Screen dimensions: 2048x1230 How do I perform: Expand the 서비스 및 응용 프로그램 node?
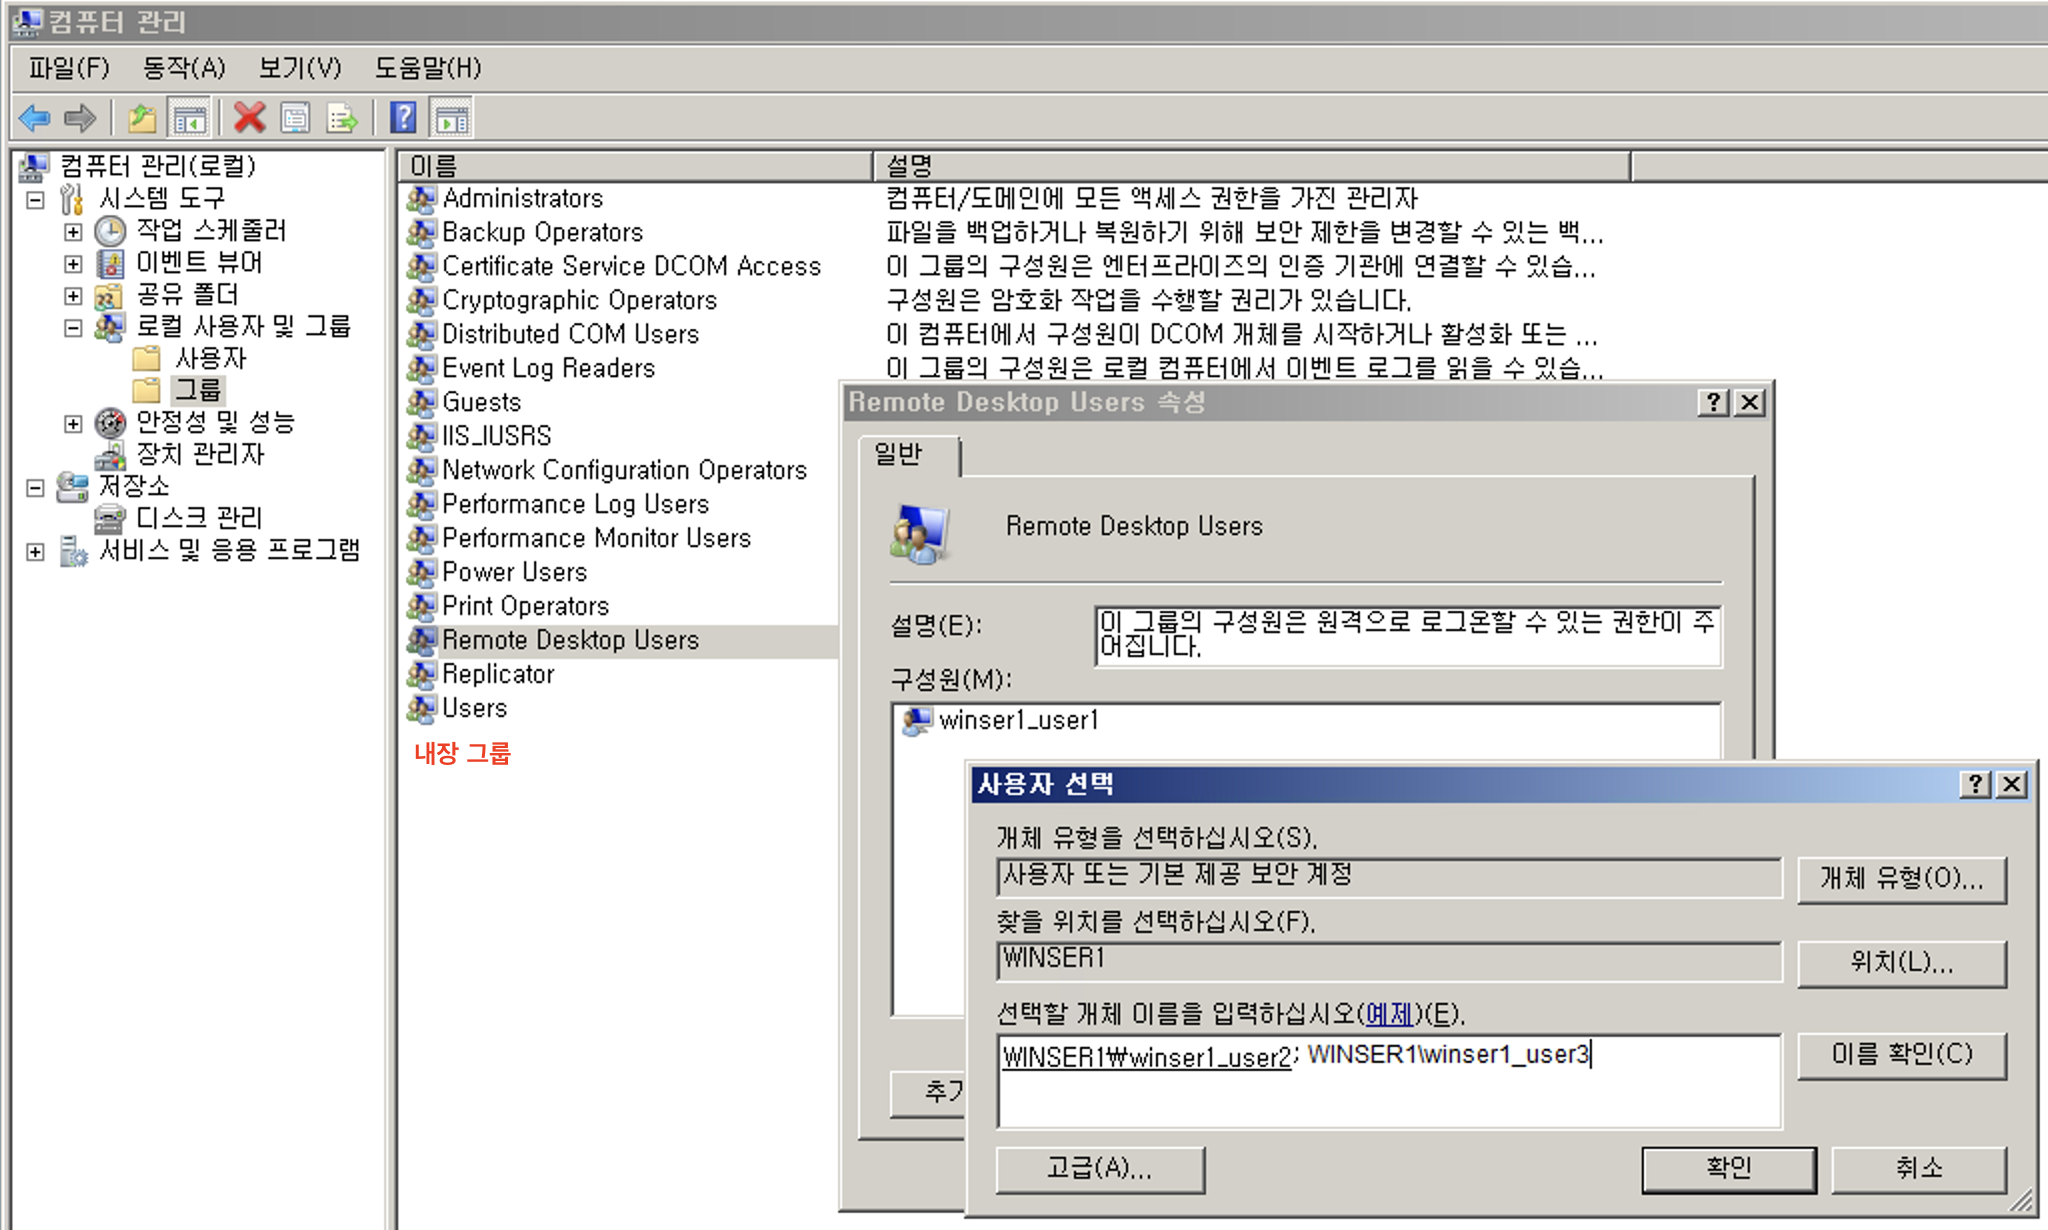[36, 551]
